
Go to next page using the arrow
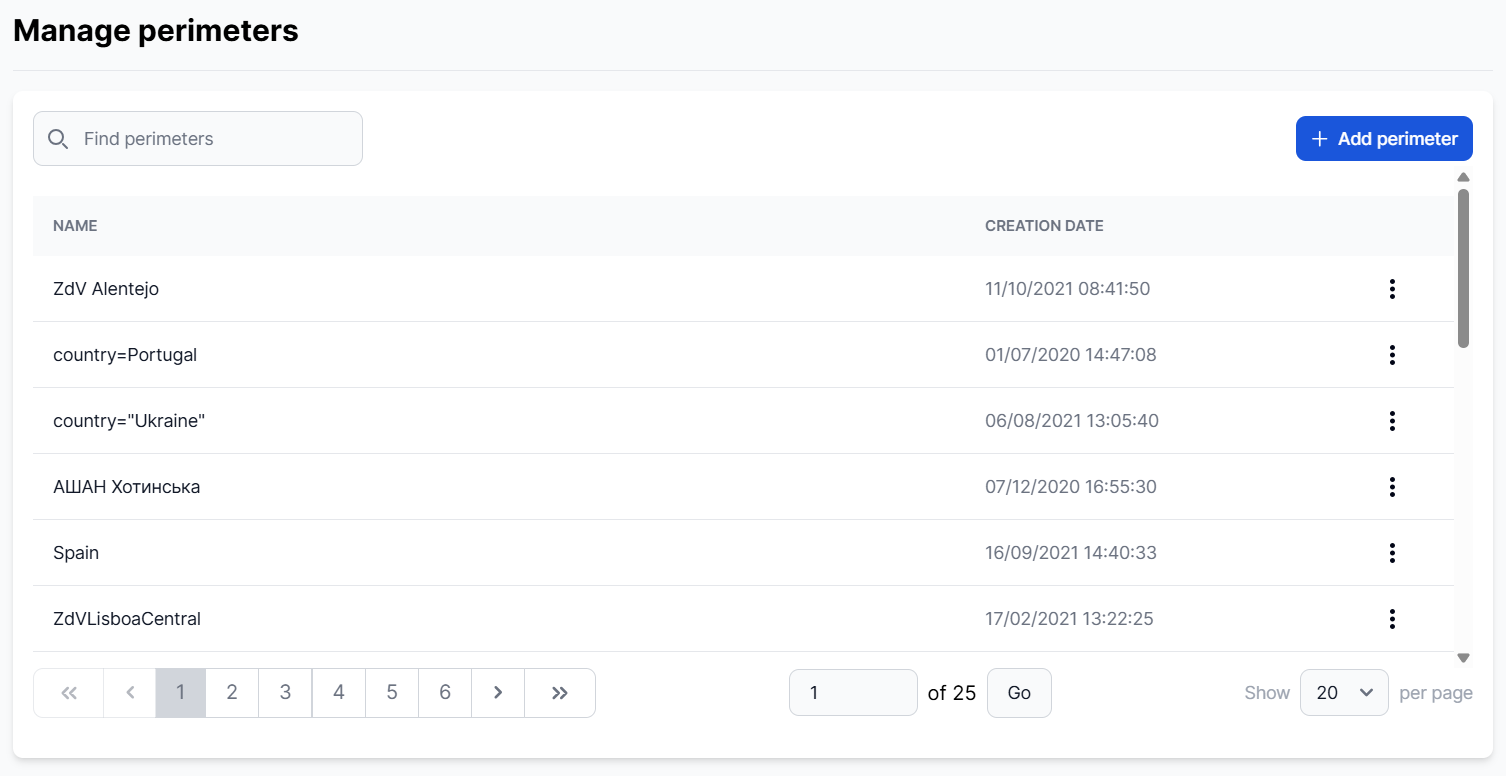coord(498,693)
